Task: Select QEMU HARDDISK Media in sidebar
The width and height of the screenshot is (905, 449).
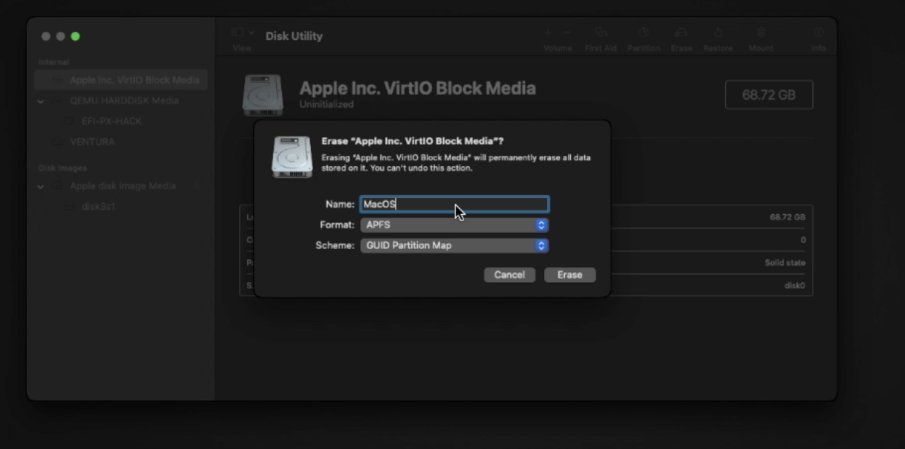Action: (124, 101)
